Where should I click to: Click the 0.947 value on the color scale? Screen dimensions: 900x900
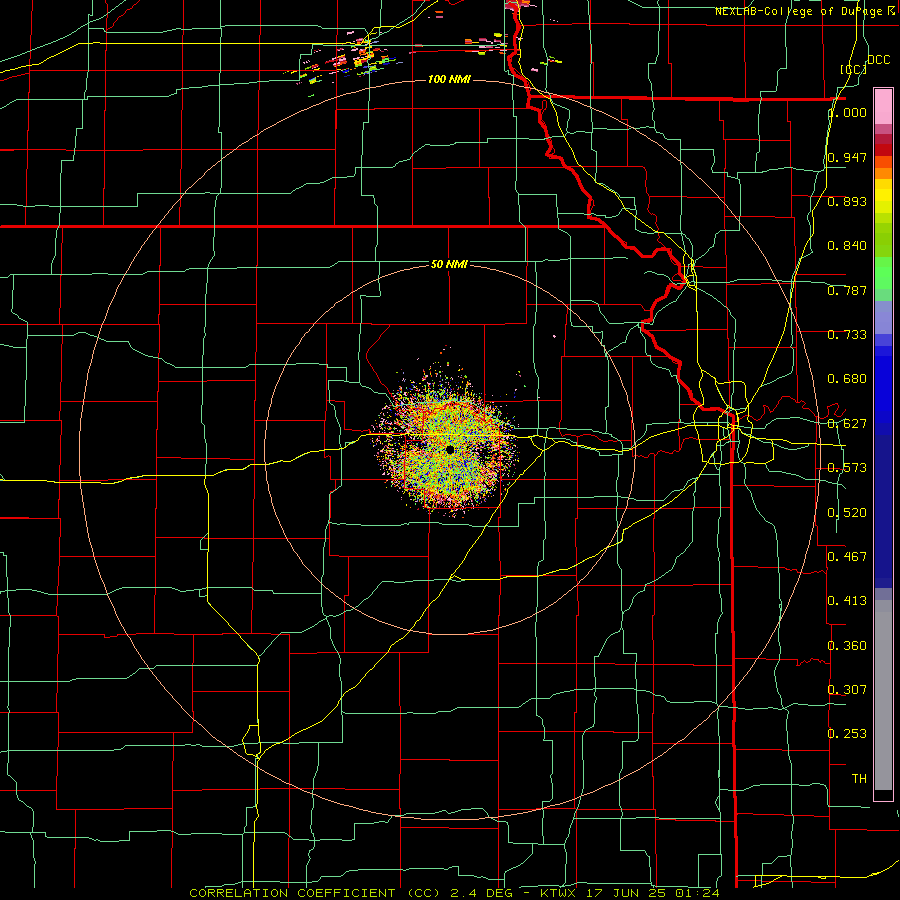point(847,157)
